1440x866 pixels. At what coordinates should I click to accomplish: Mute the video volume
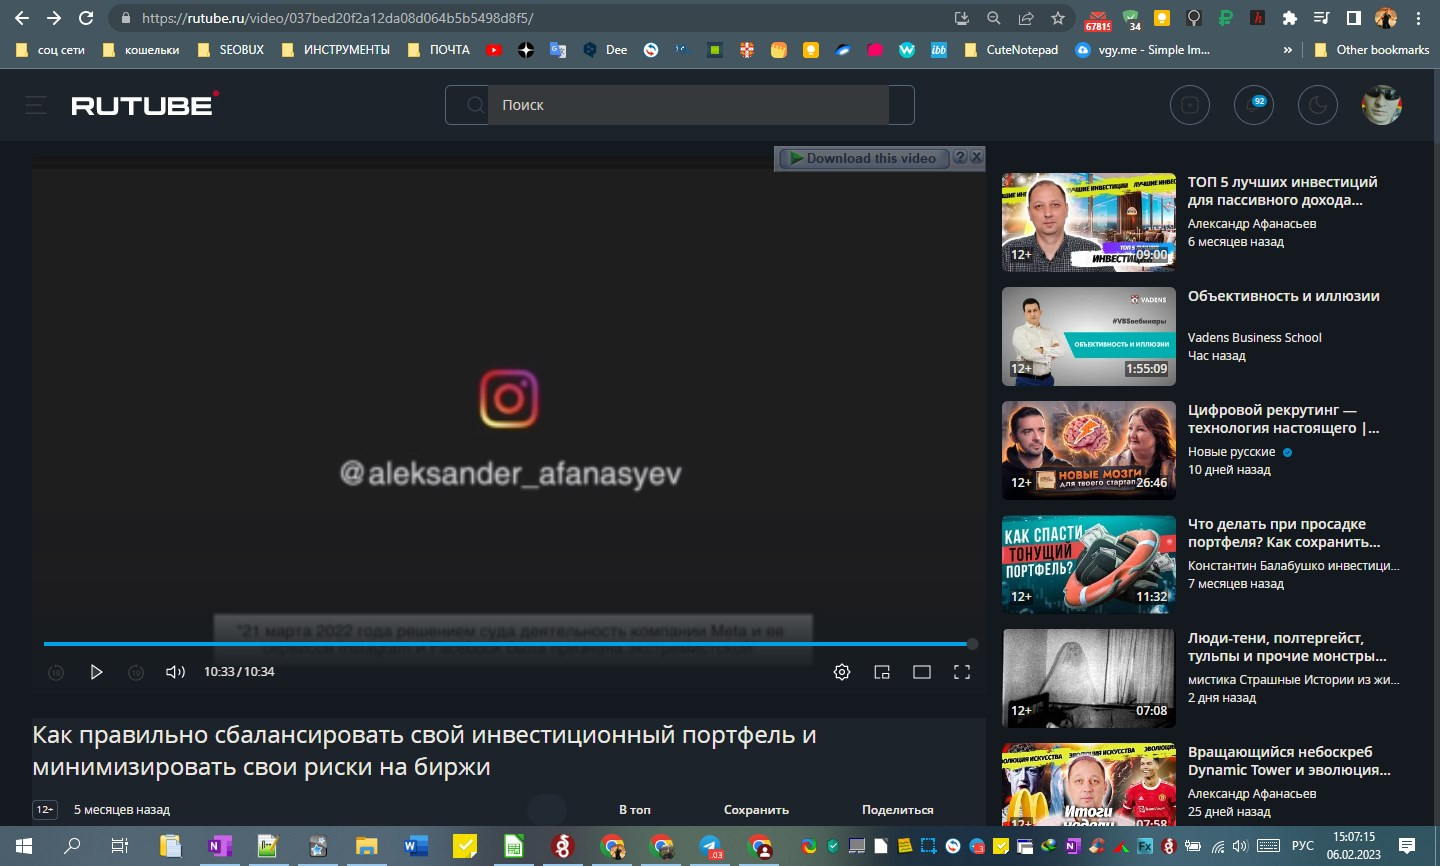[175, 672]
